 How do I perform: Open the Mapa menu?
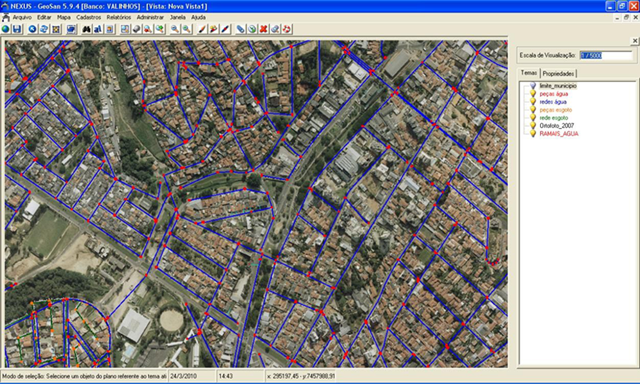[64, 18]
